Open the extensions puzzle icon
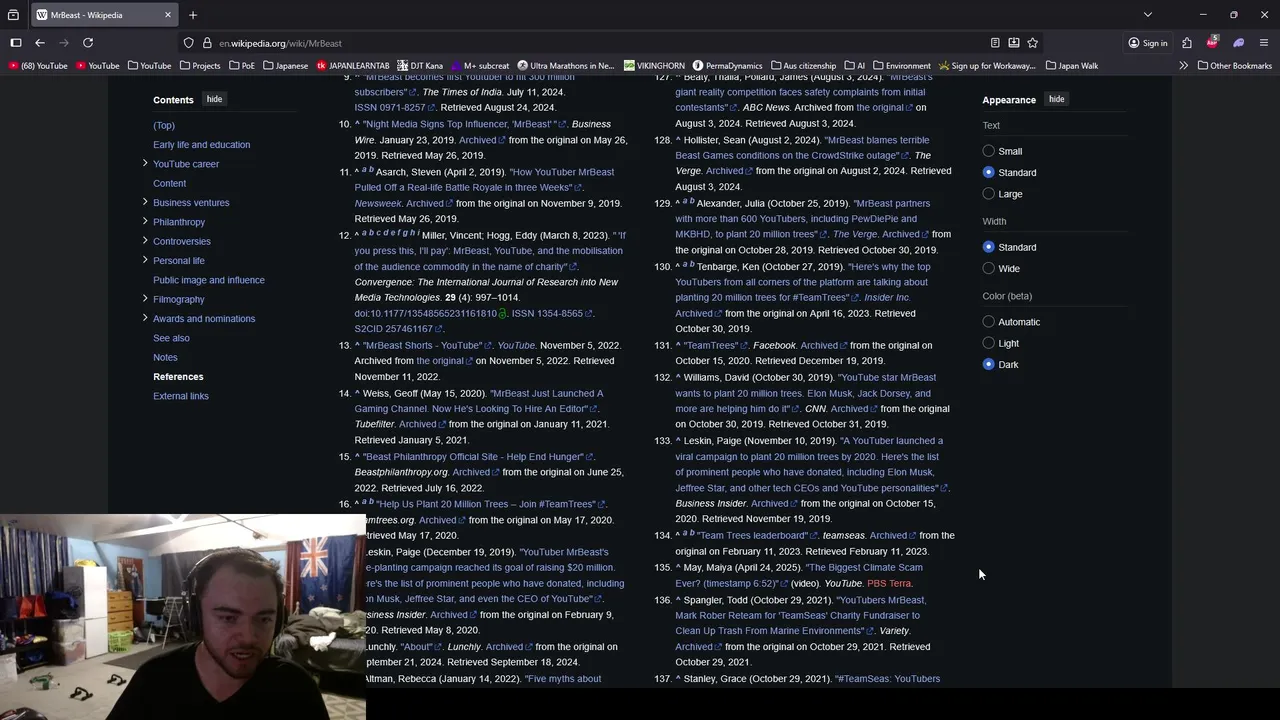Screen dimensions: 1280x720 coord(1187,43)
